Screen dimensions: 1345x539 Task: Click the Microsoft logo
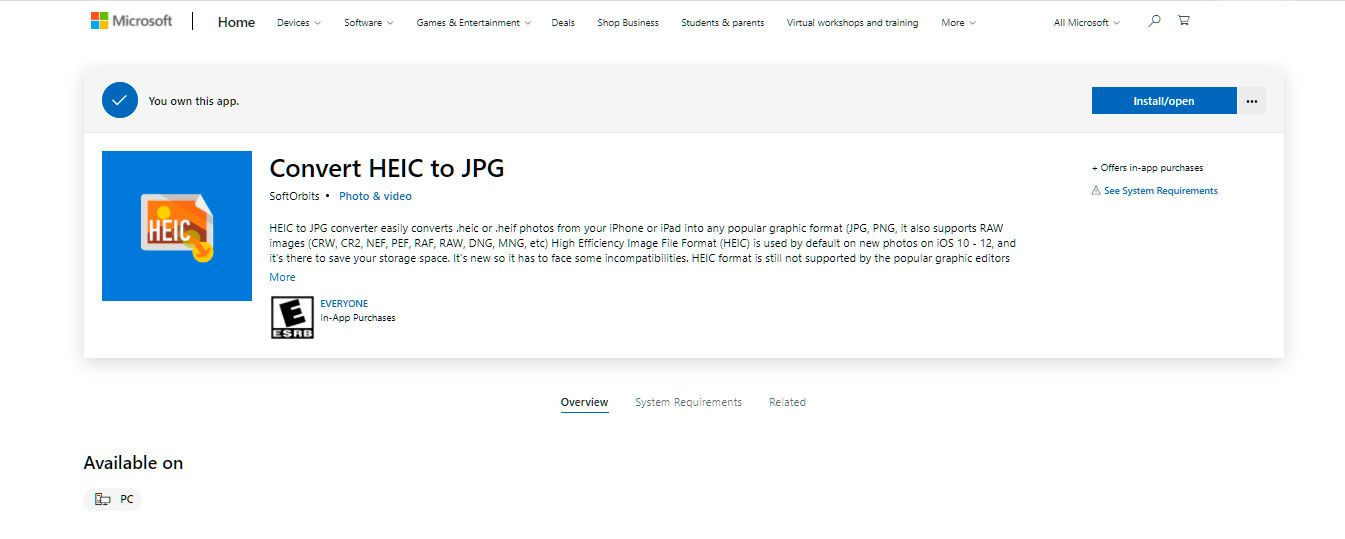click(131, 21)
